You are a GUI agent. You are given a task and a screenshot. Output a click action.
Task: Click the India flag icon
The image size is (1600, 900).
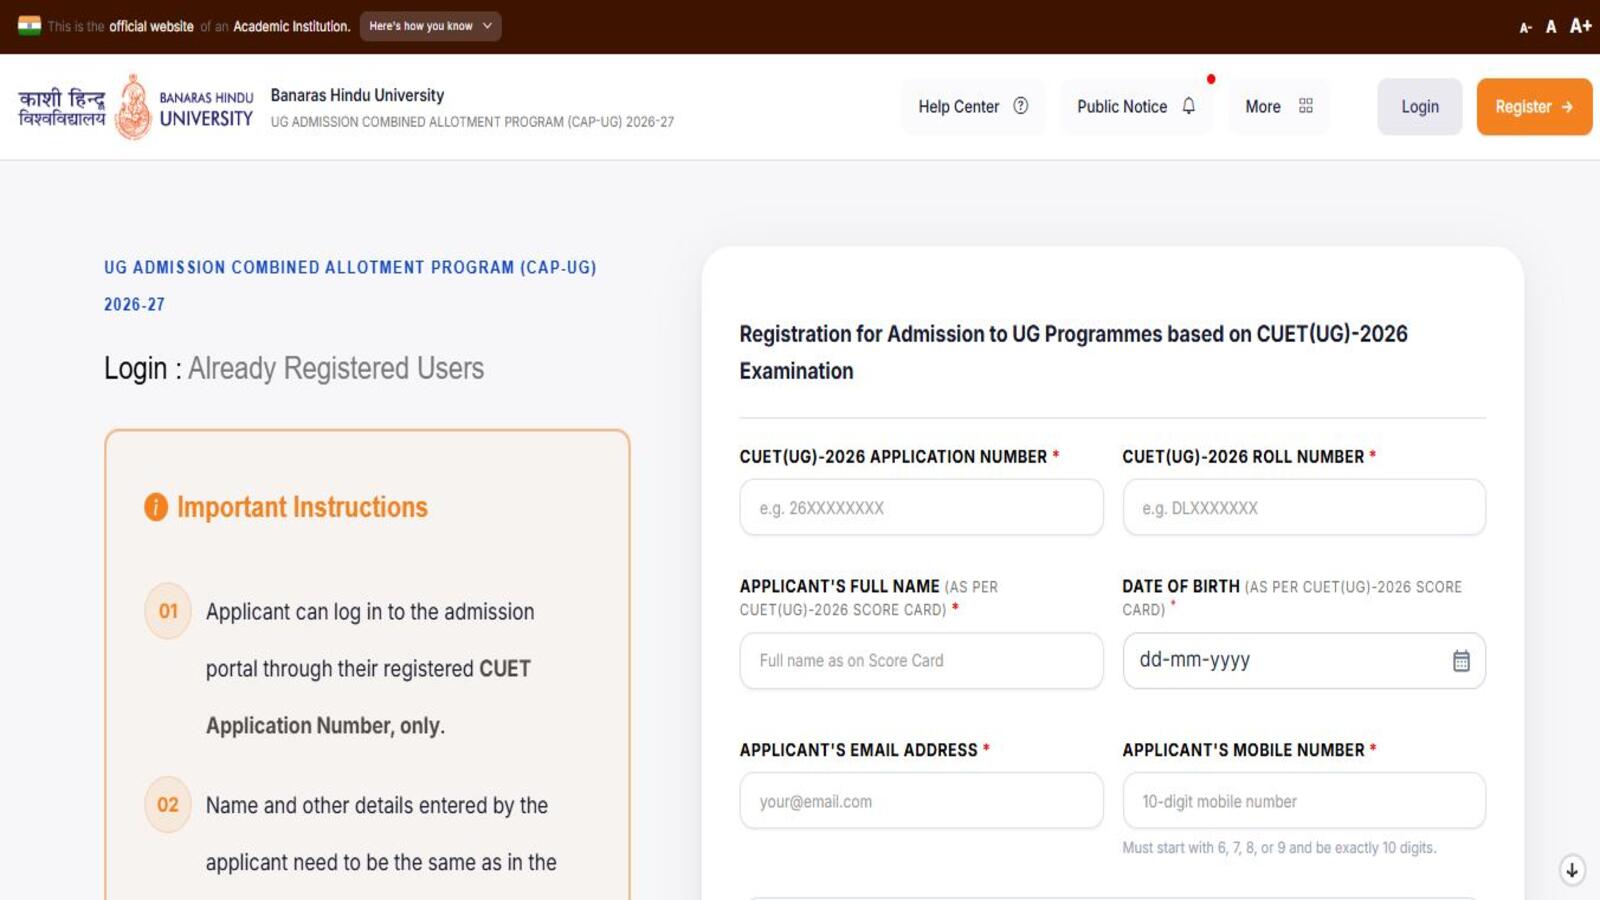(x=29, y=26)
